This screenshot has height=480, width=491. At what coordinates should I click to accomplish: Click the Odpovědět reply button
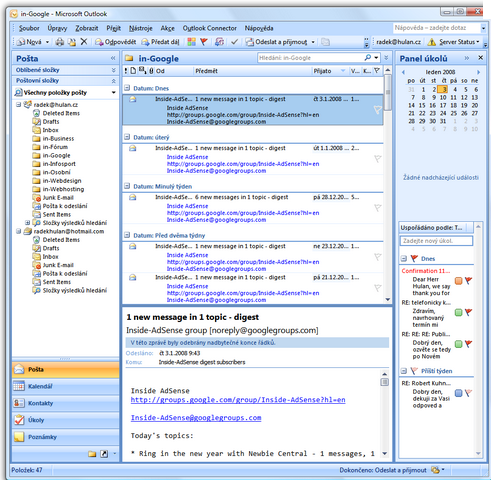point(116,42)
